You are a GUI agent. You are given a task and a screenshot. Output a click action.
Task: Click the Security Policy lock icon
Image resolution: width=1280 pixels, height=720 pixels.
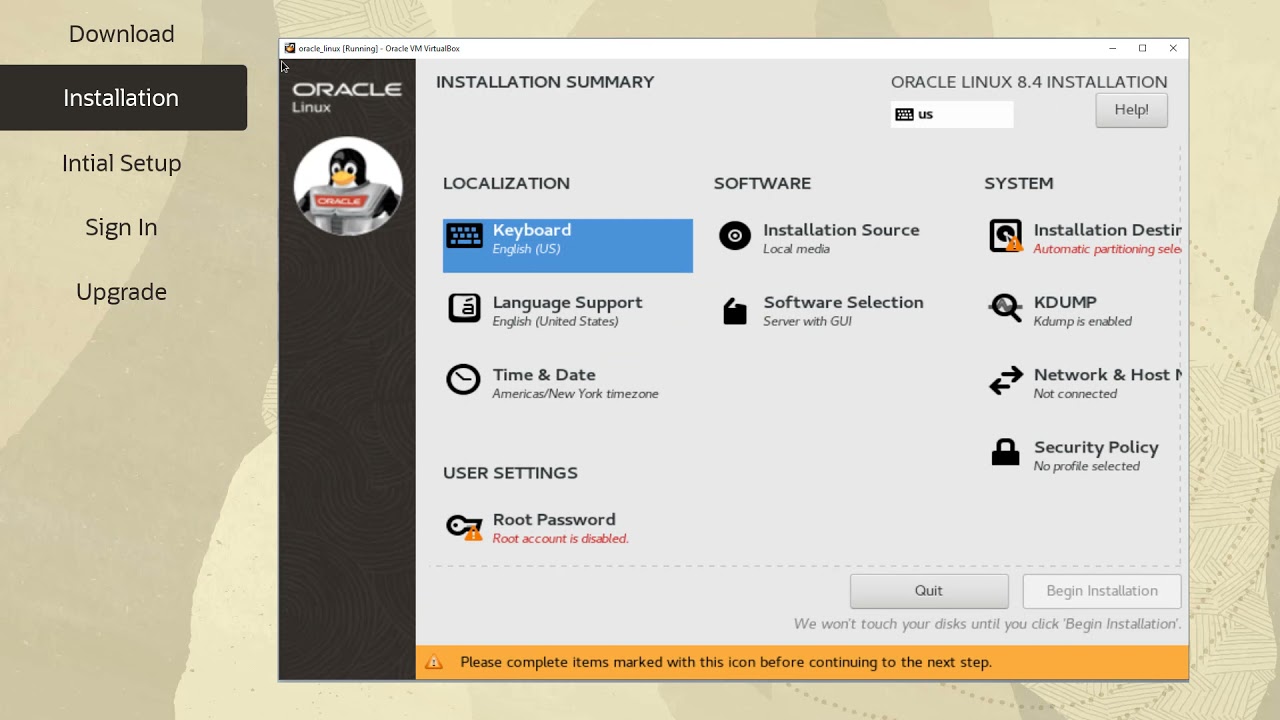(x=1005, y=453)
